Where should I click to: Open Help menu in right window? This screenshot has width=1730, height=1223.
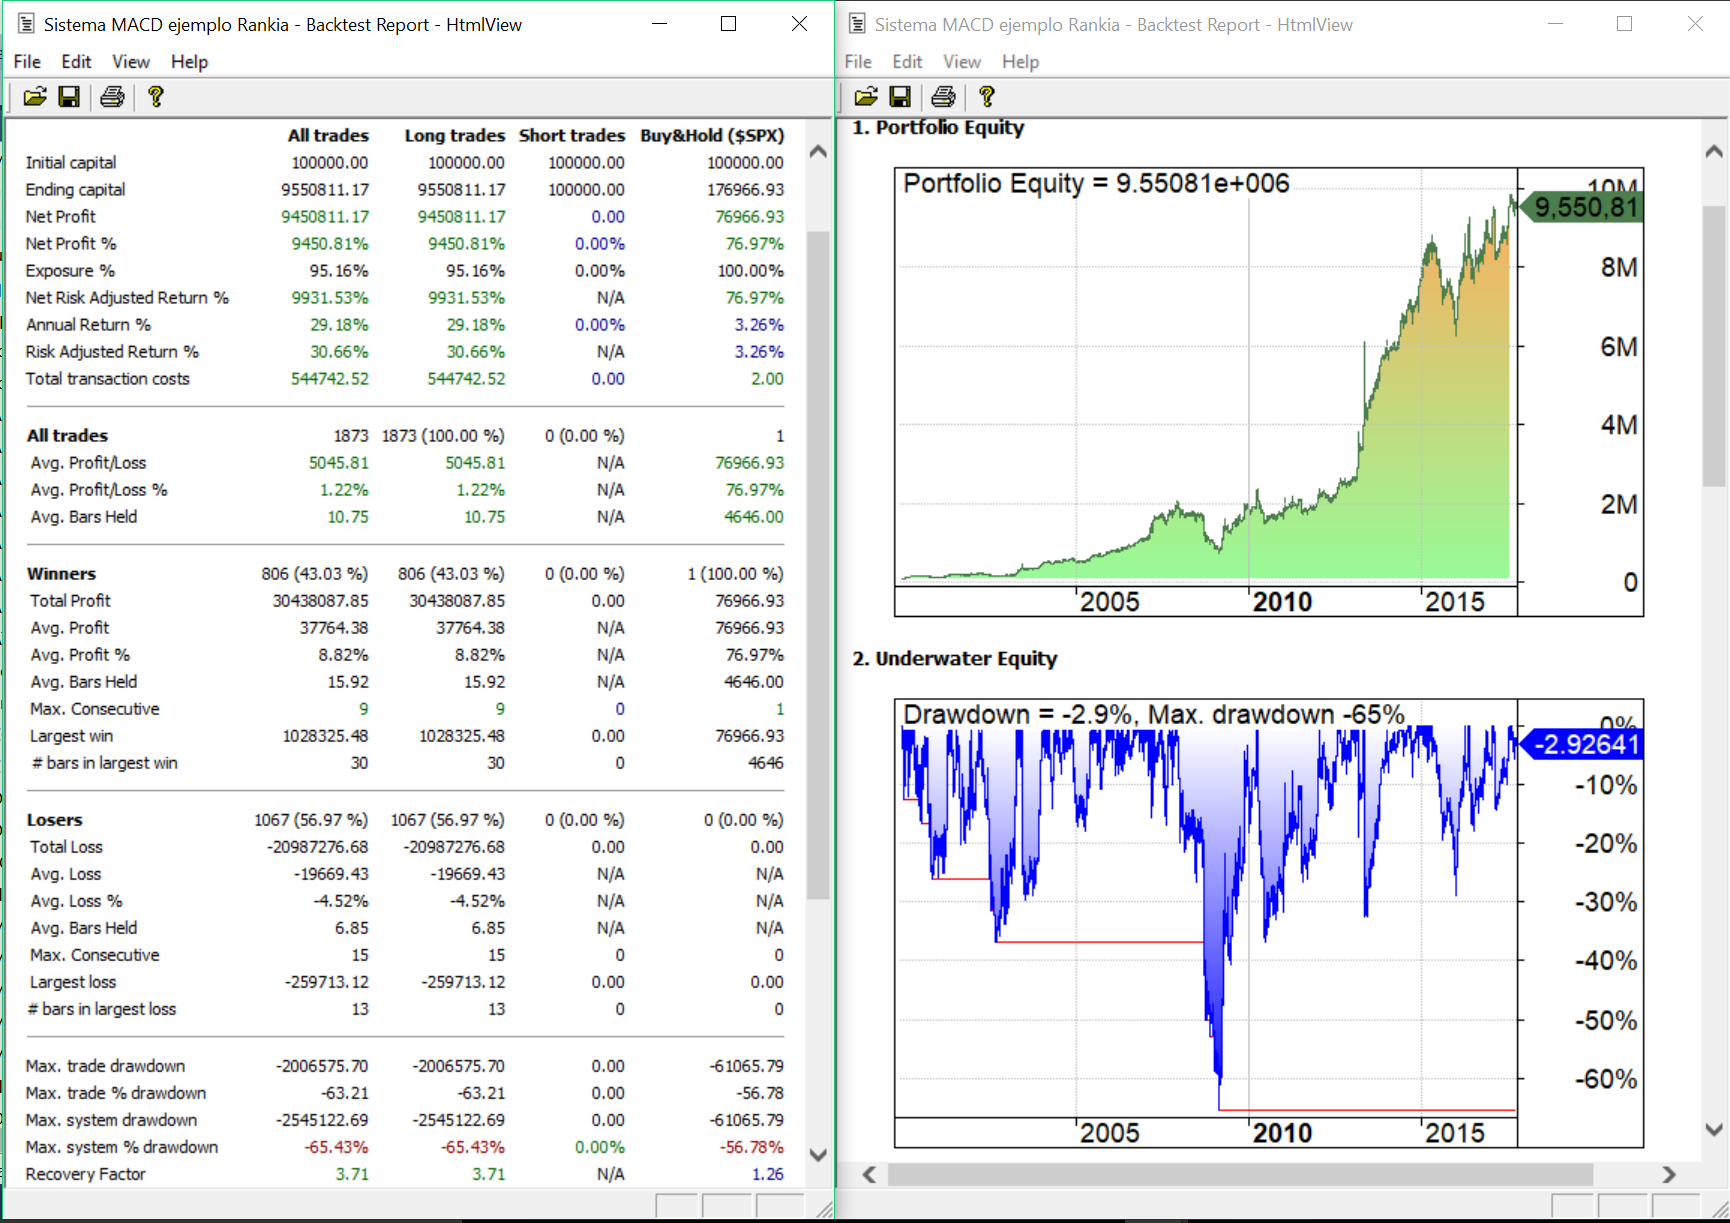1020,62
